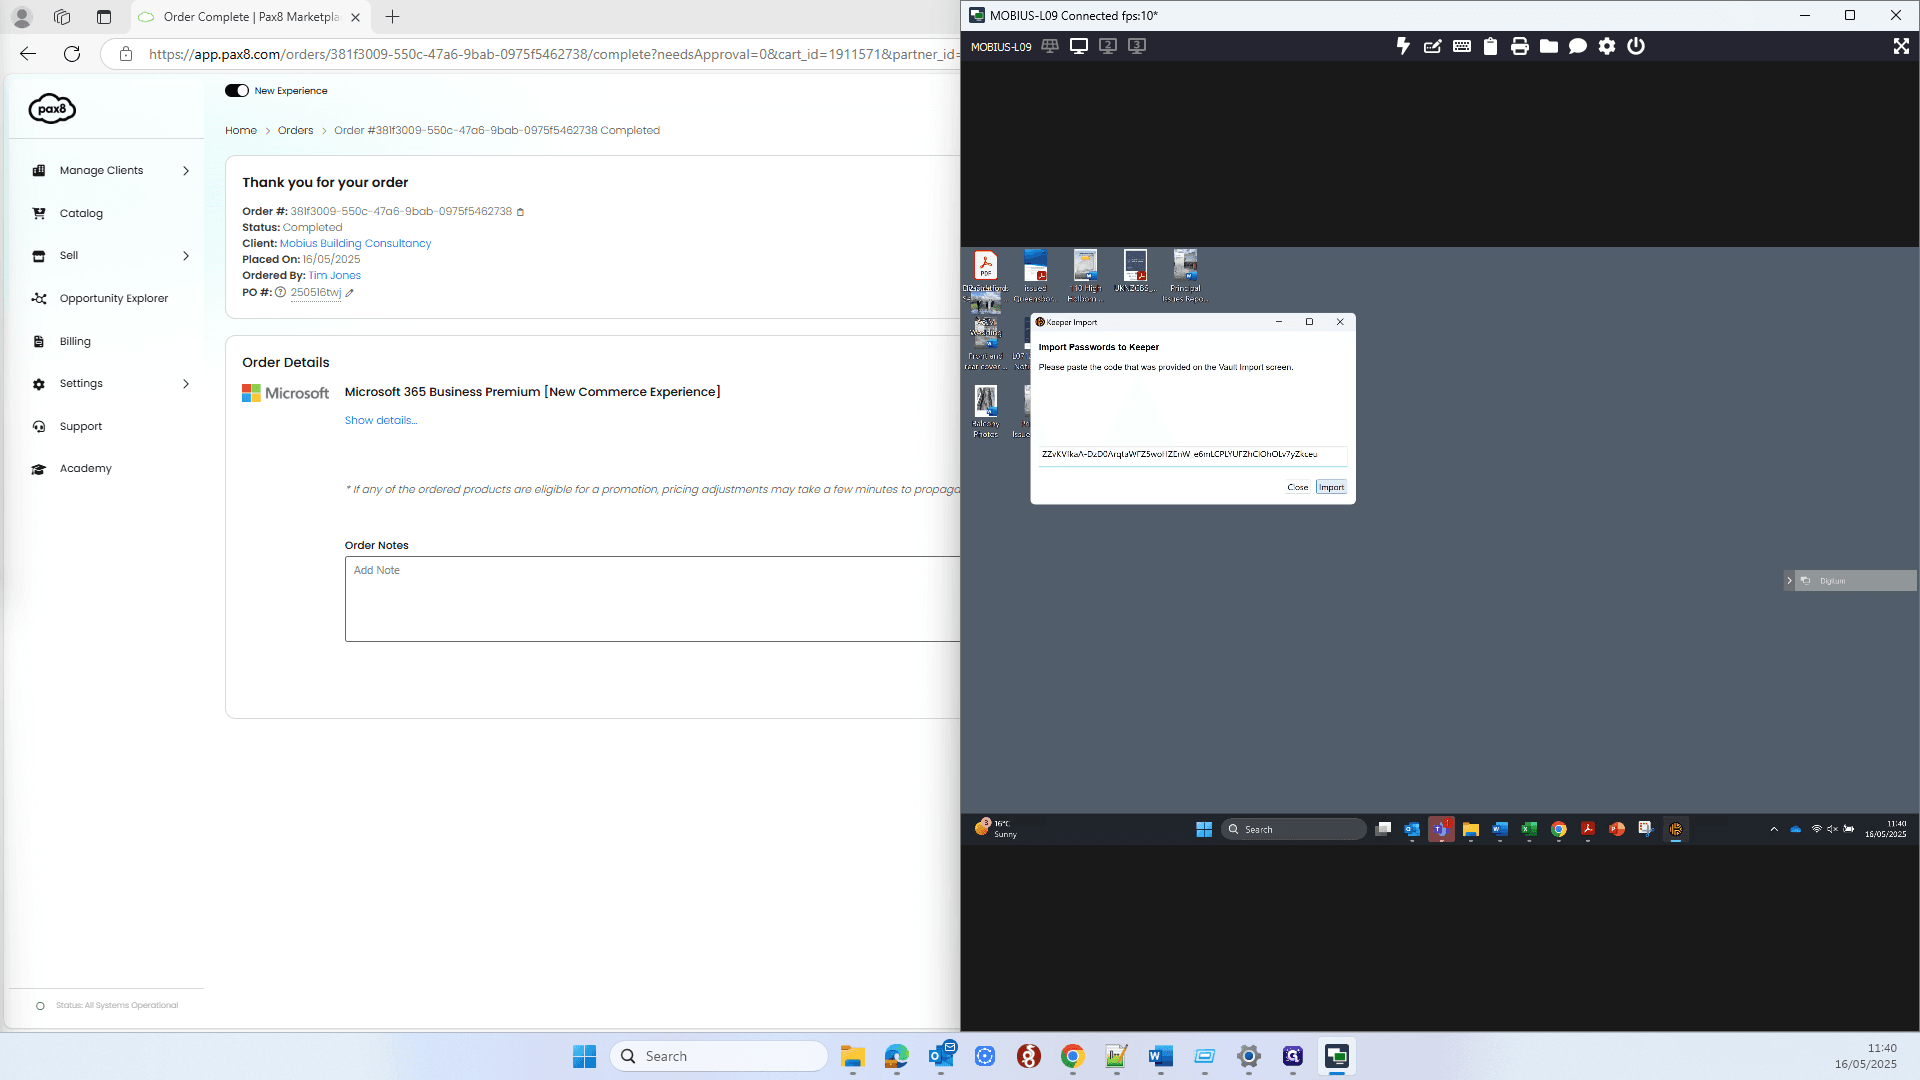
Task: Select monitor 1 display icon in remote toolbar
Action: click(x=1079, y=46)
